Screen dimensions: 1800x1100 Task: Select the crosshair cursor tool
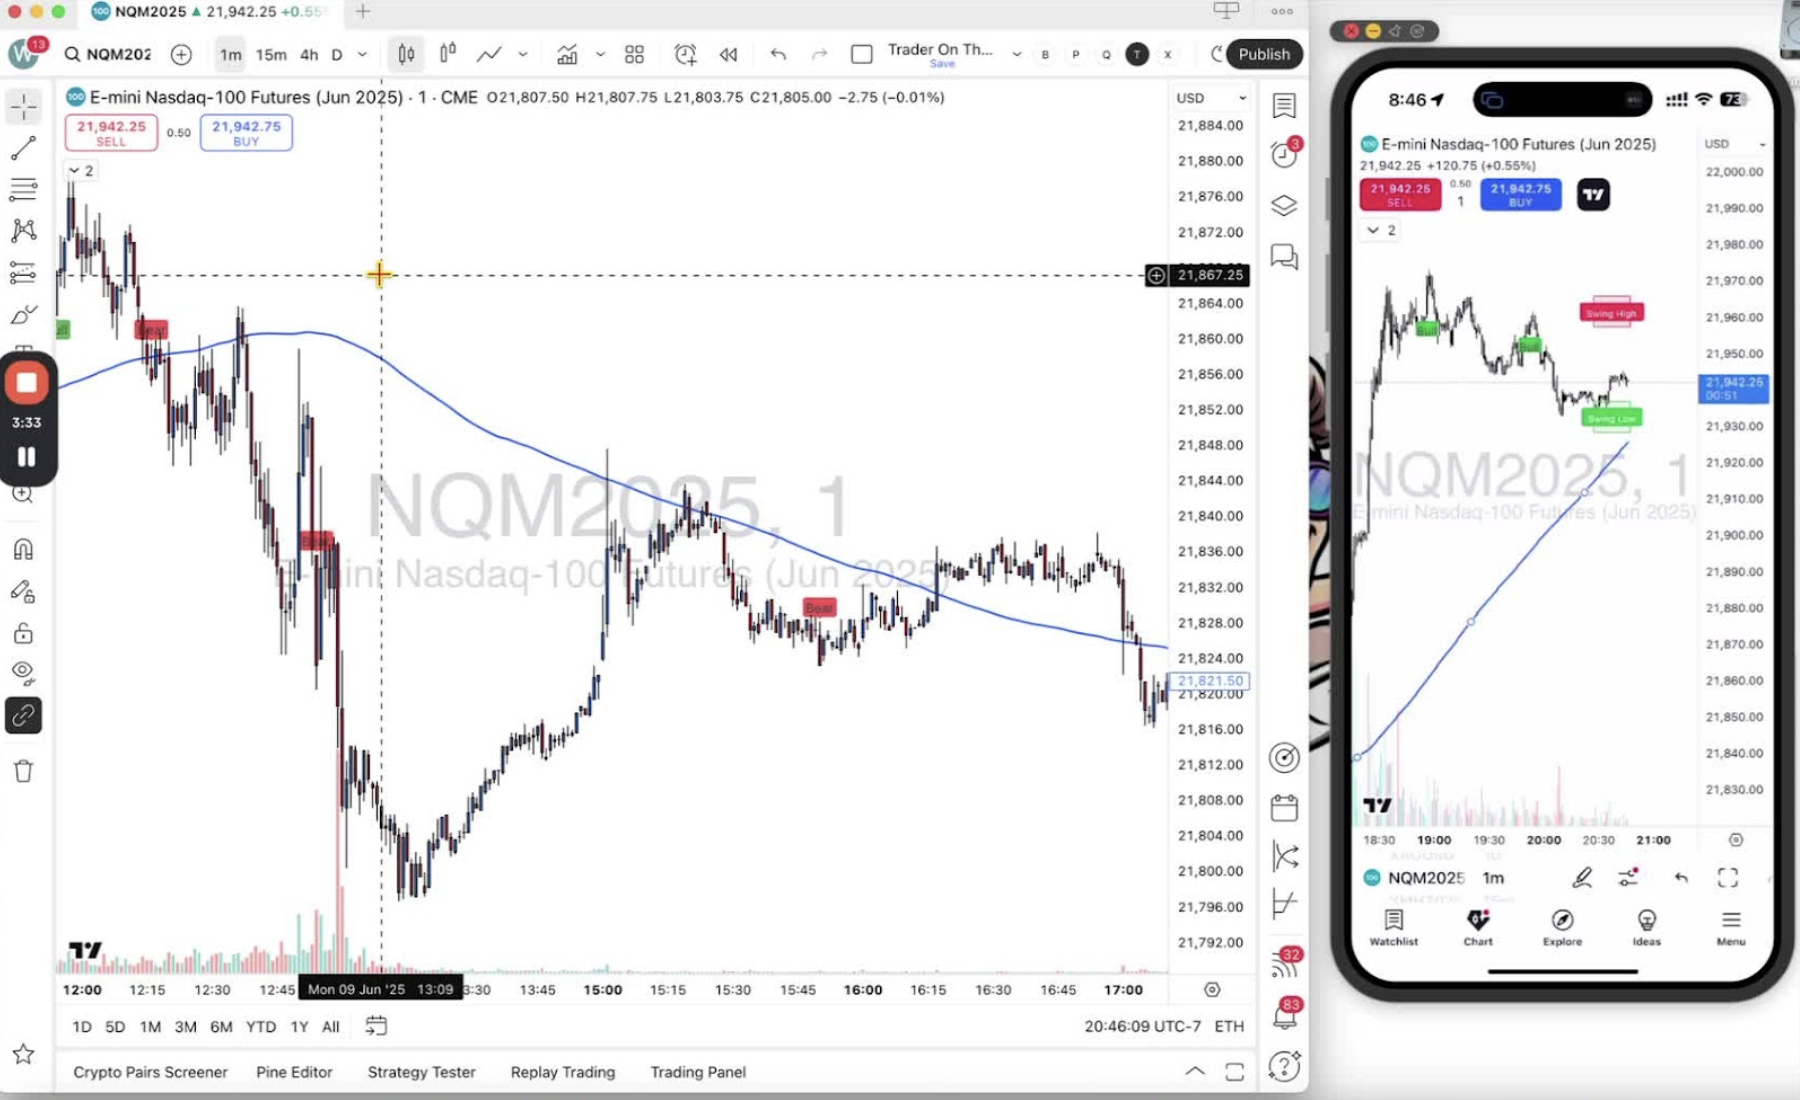pyautogui.click(x=23, y=106)
